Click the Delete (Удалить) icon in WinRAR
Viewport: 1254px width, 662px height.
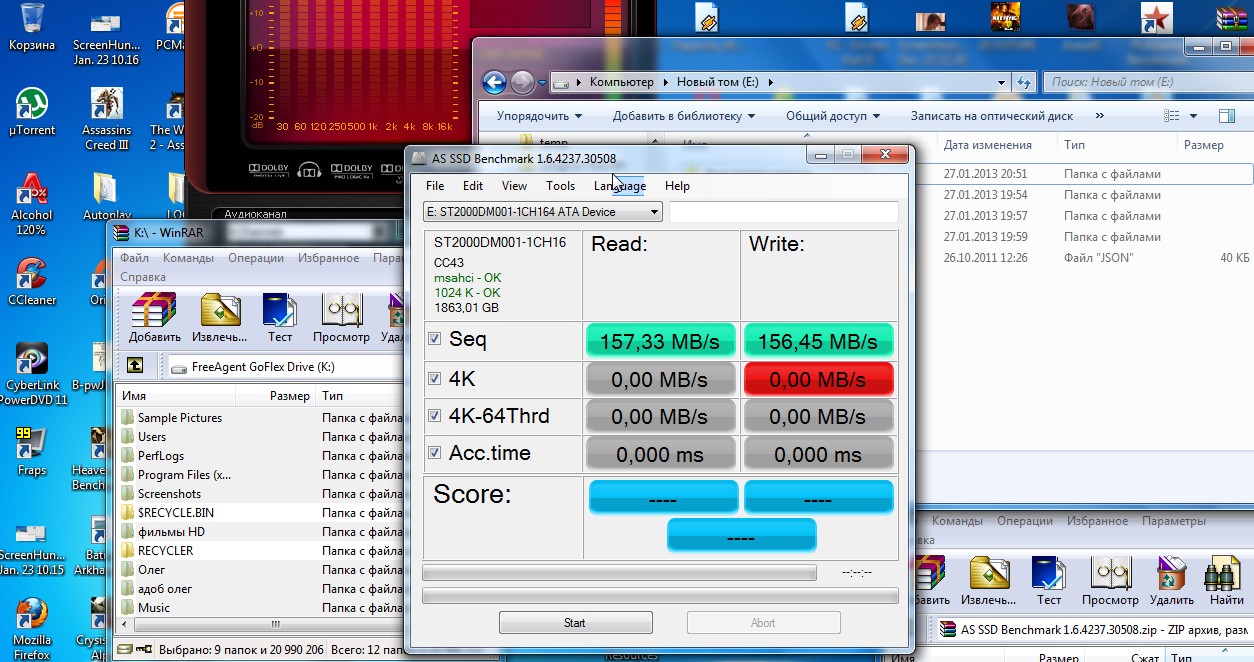pos(1171,581)
